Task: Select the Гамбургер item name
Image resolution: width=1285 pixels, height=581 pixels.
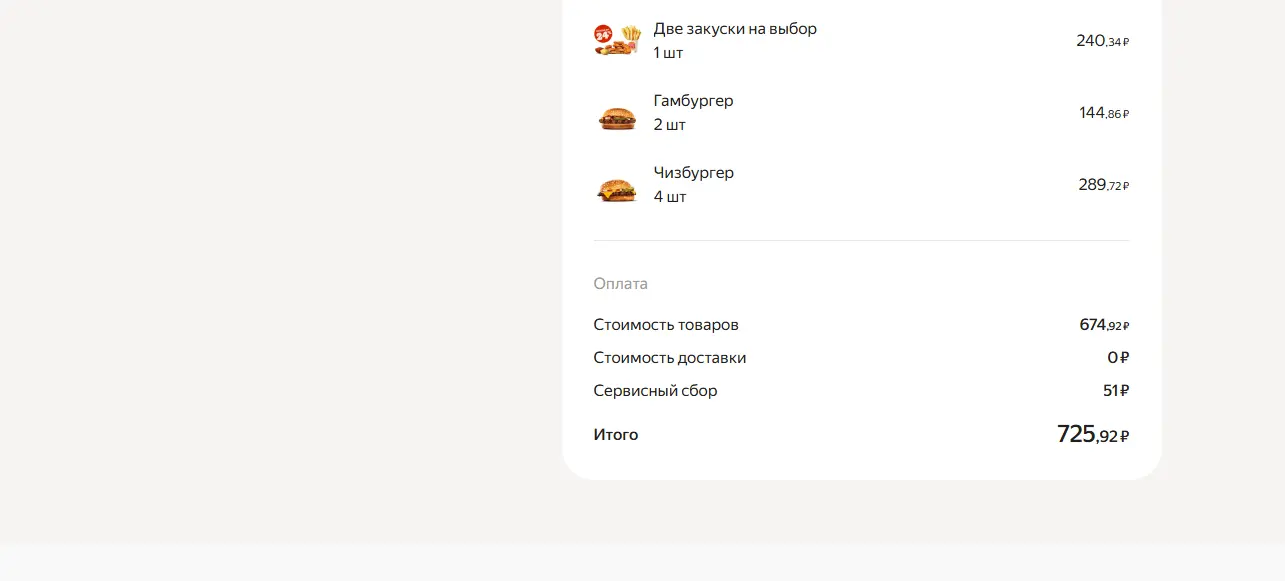Action: [693, 101]
